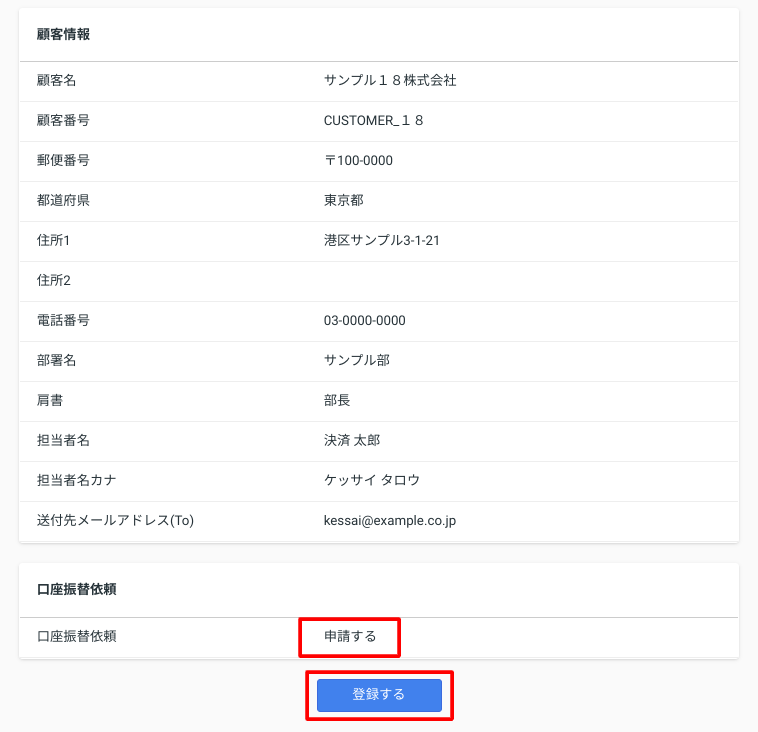Select the title value 部長

(x=337, y=400)
